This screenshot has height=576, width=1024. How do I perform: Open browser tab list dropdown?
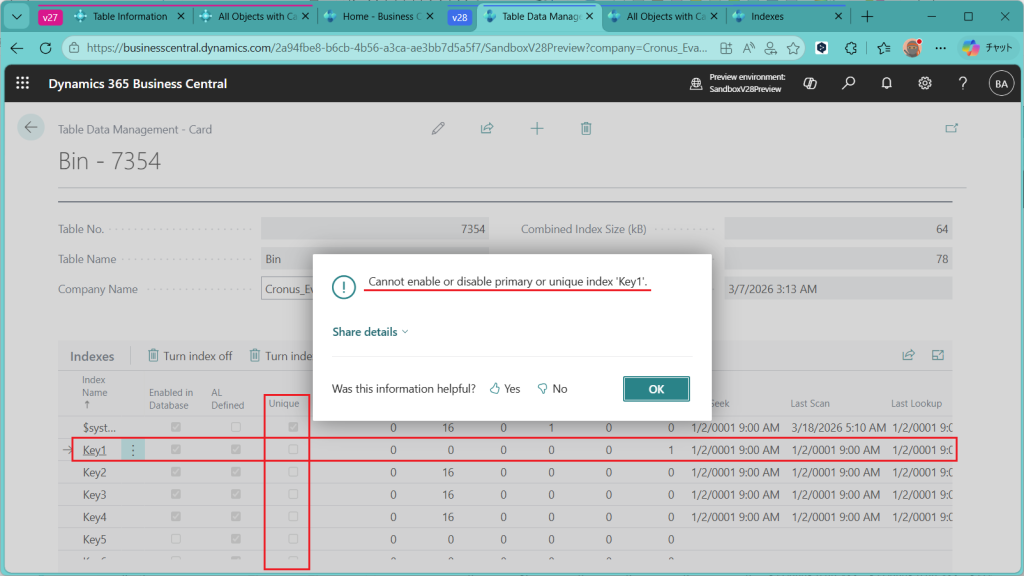coord(15,17)
